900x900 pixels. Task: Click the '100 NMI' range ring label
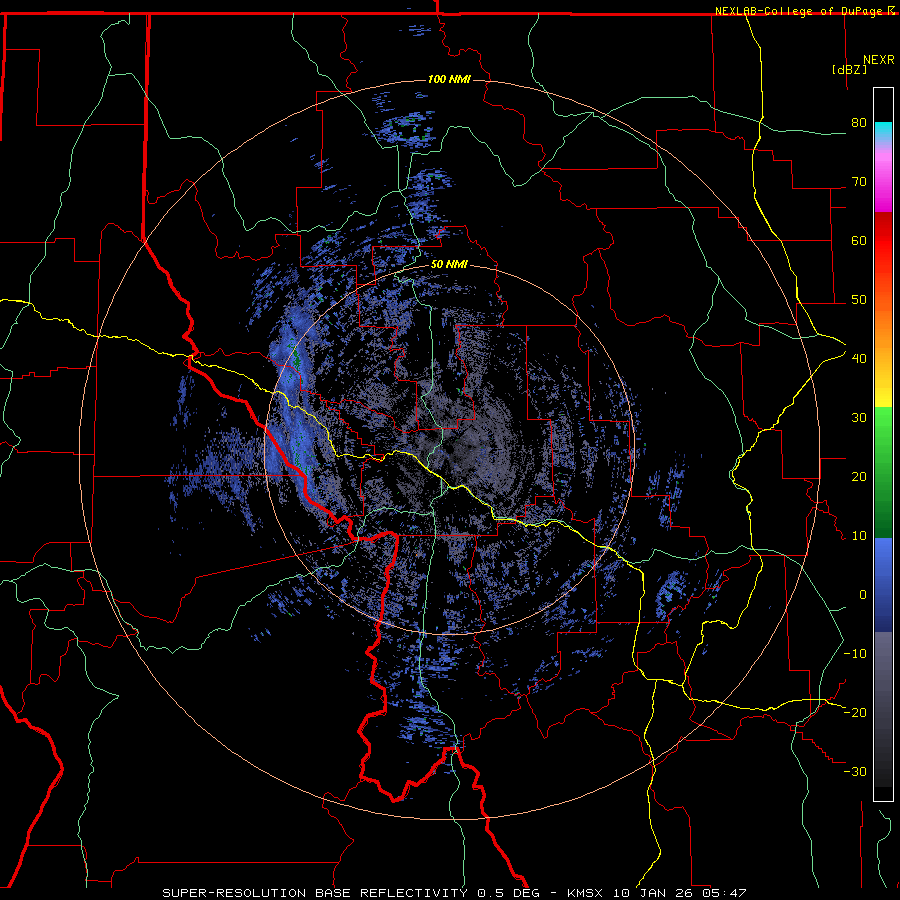(449, 79)
